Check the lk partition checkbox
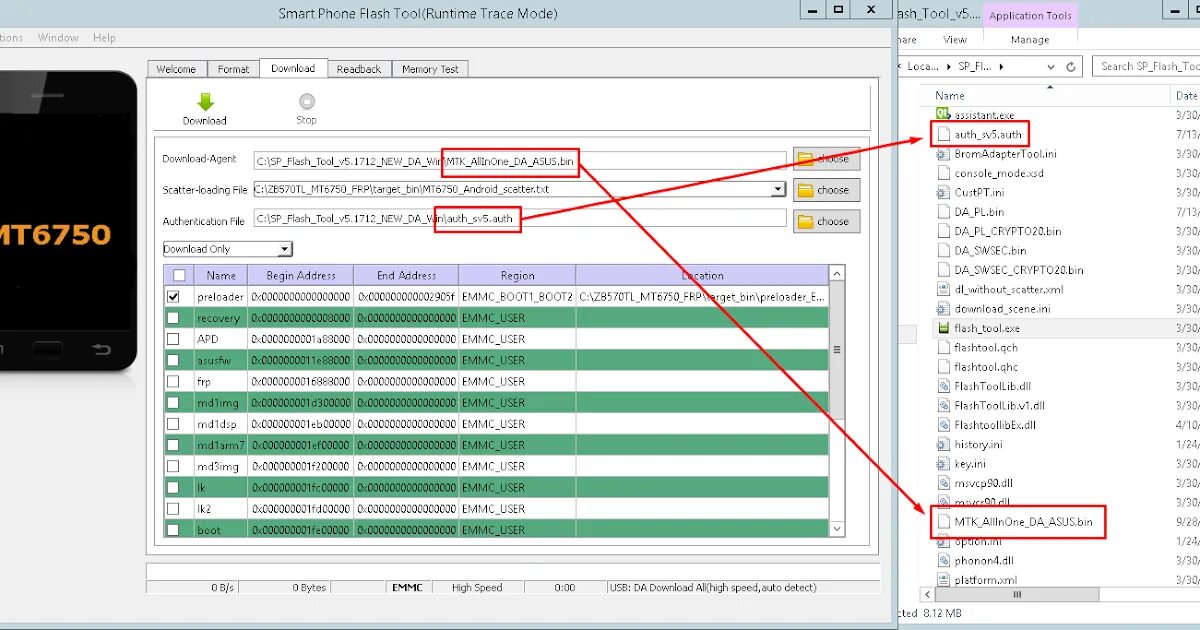This screenshot has height=630, width=1200. (x=174, y=487)
